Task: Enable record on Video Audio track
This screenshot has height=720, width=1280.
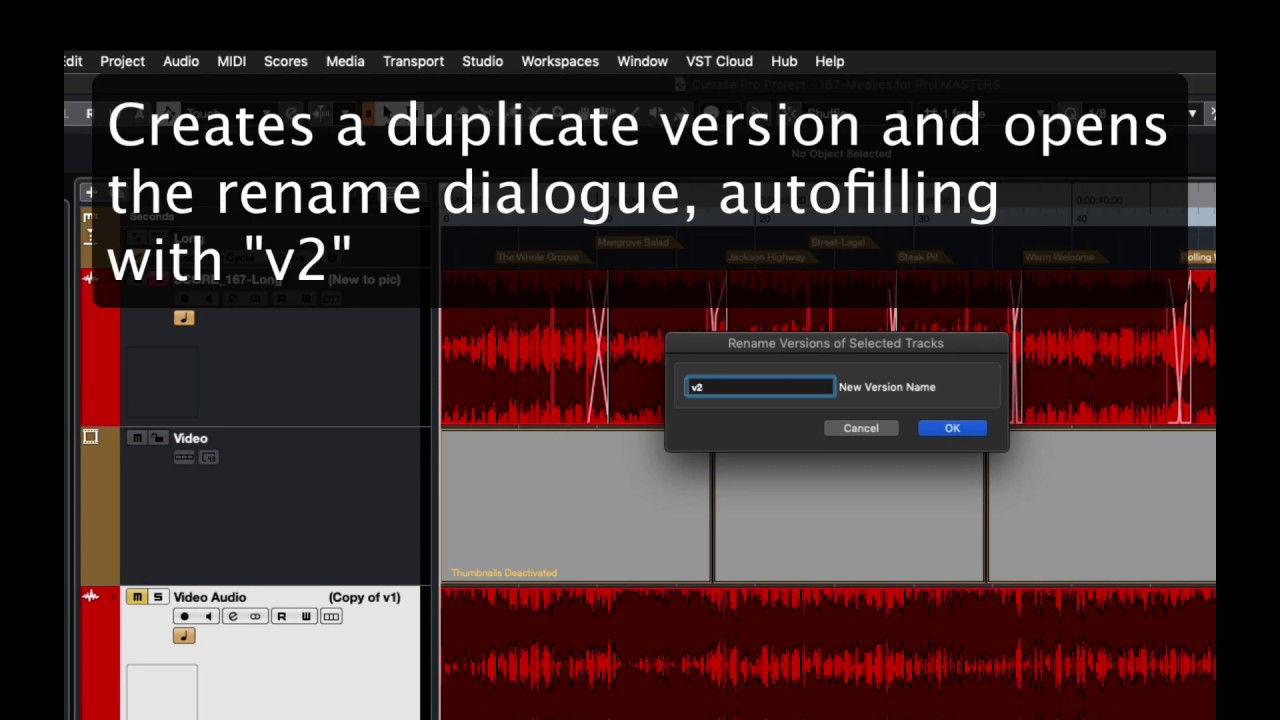Action: (184, 616)
